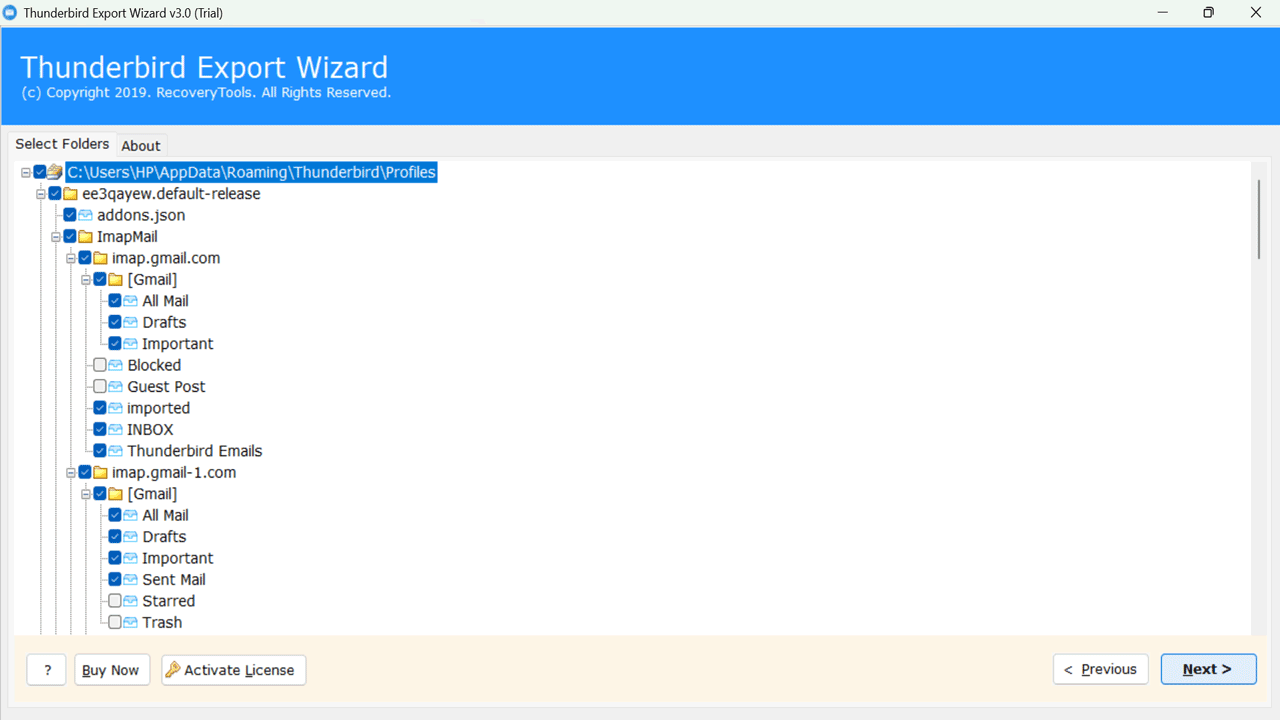Uncheck the Profiles root path checkbox
This screenshot has width=1280, height=720.
pos(40,172)
